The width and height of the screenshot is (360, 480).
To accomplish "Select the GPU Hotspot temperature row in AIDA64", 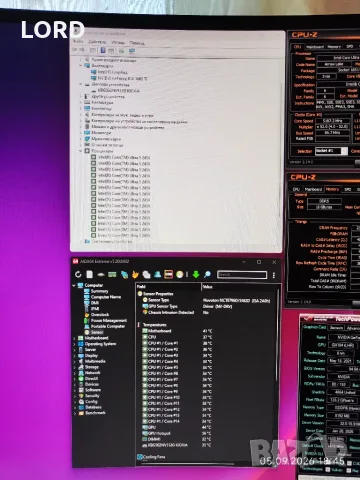I will coord(207,433).
